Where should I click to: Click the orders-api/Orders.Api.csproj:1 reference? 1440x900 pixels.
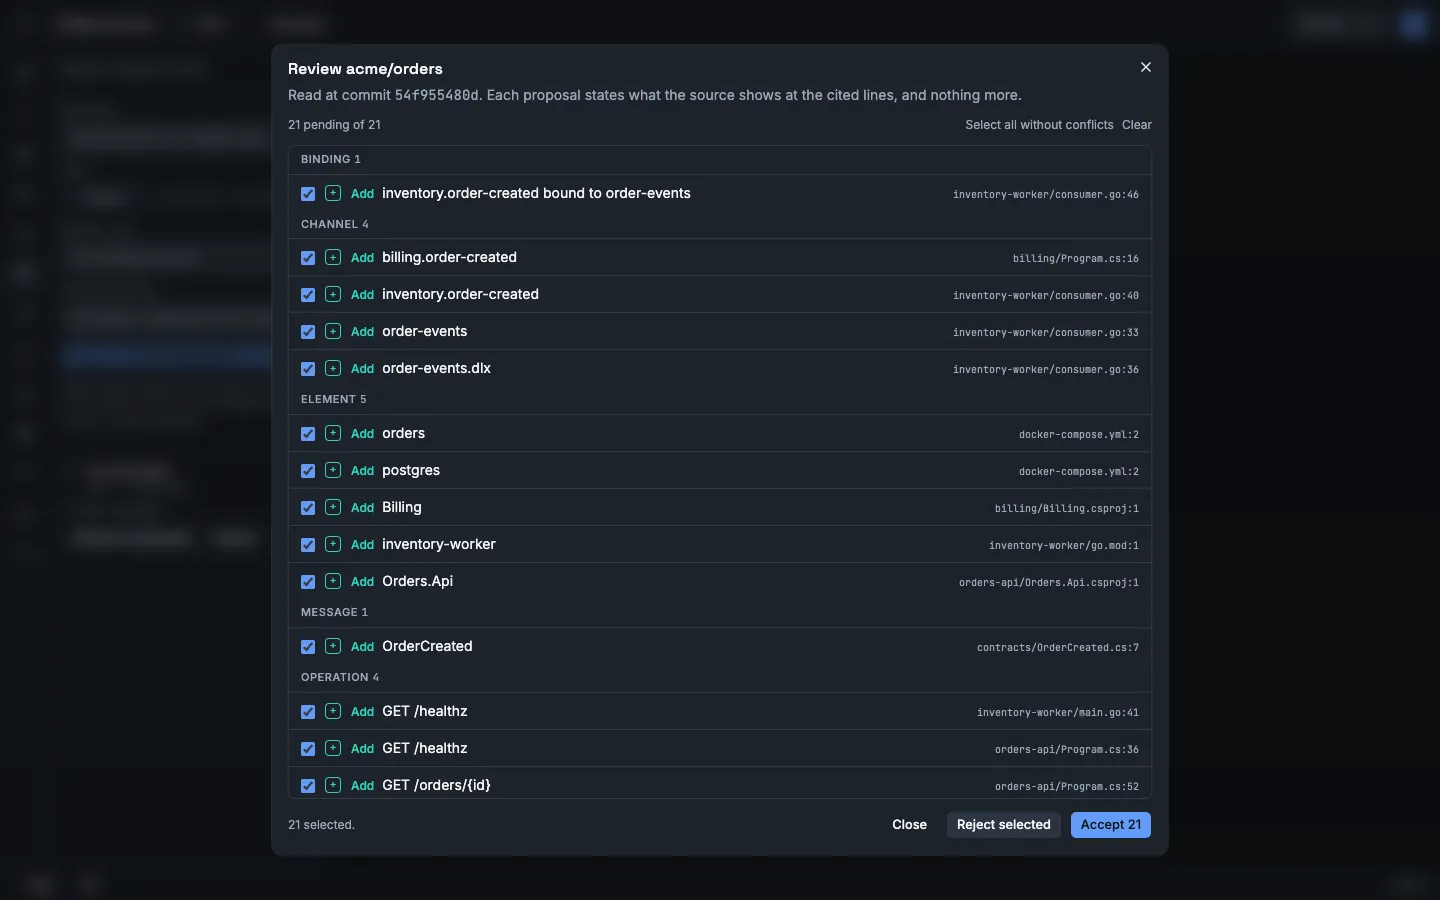[x=1049, y=583]
